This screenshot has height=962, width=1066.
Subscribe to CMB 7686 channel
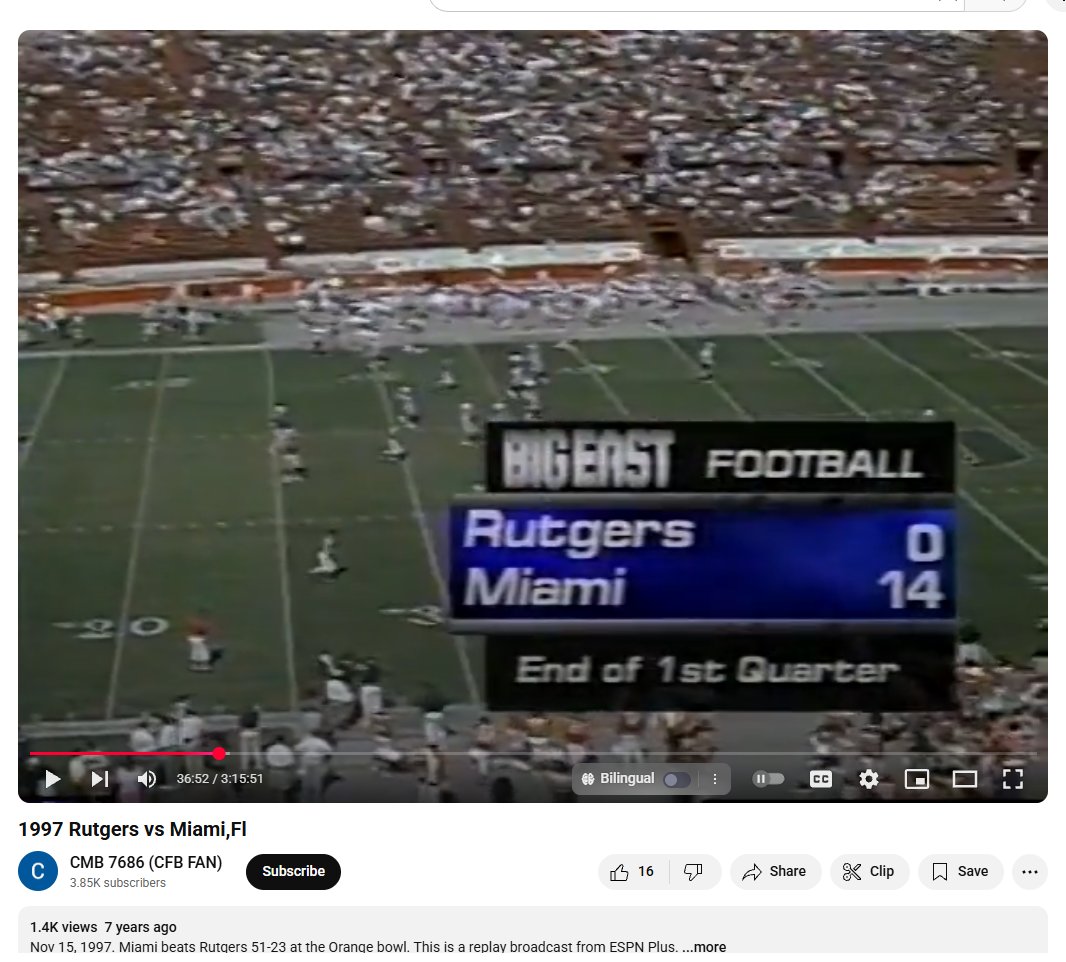tap(293, 872)
